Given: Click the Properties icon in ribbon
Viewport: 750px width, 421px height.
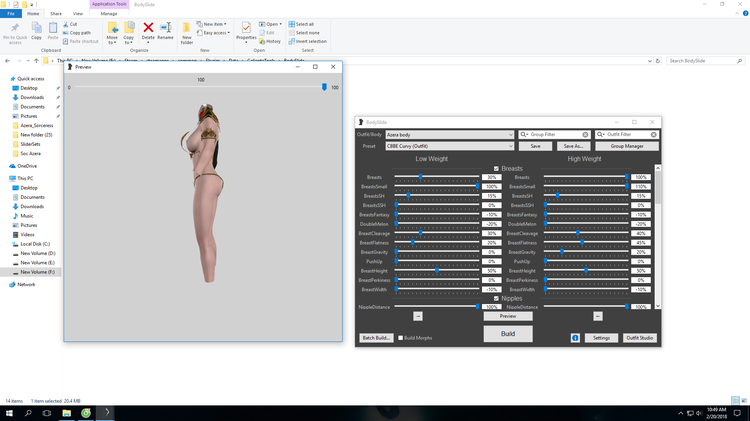Looking at the screenshot, I should click(x=246, y=28).
